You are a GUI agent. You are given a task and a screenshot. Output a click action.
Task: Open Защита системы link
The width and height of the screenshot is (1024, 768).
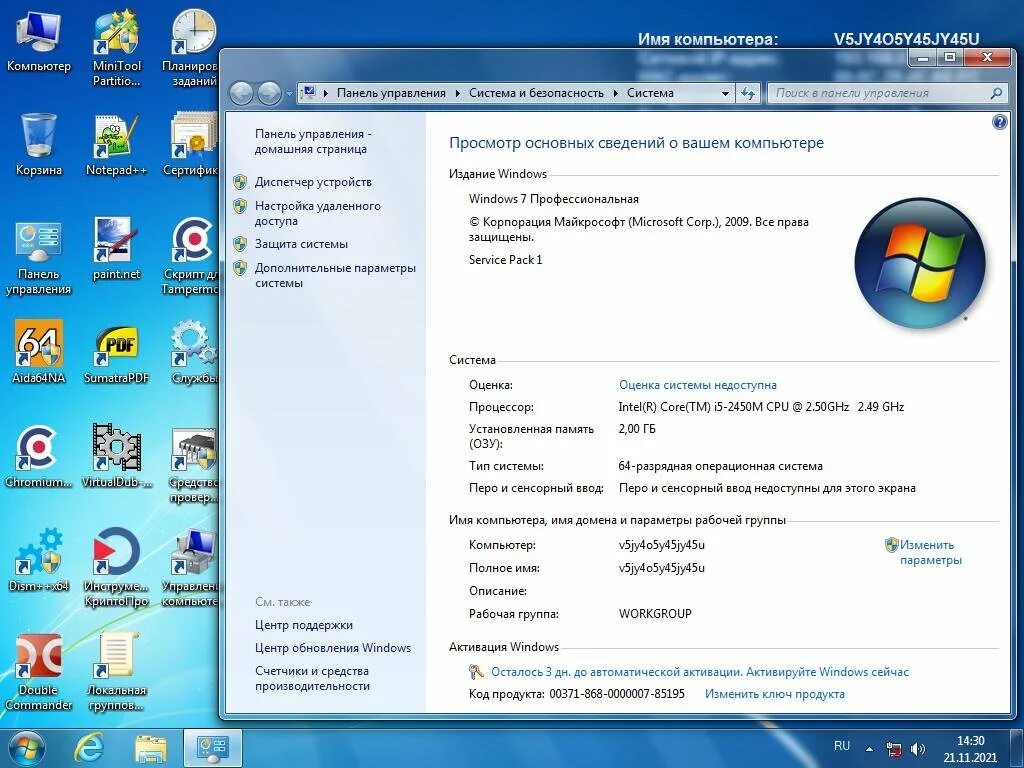[x=301, y=244]
